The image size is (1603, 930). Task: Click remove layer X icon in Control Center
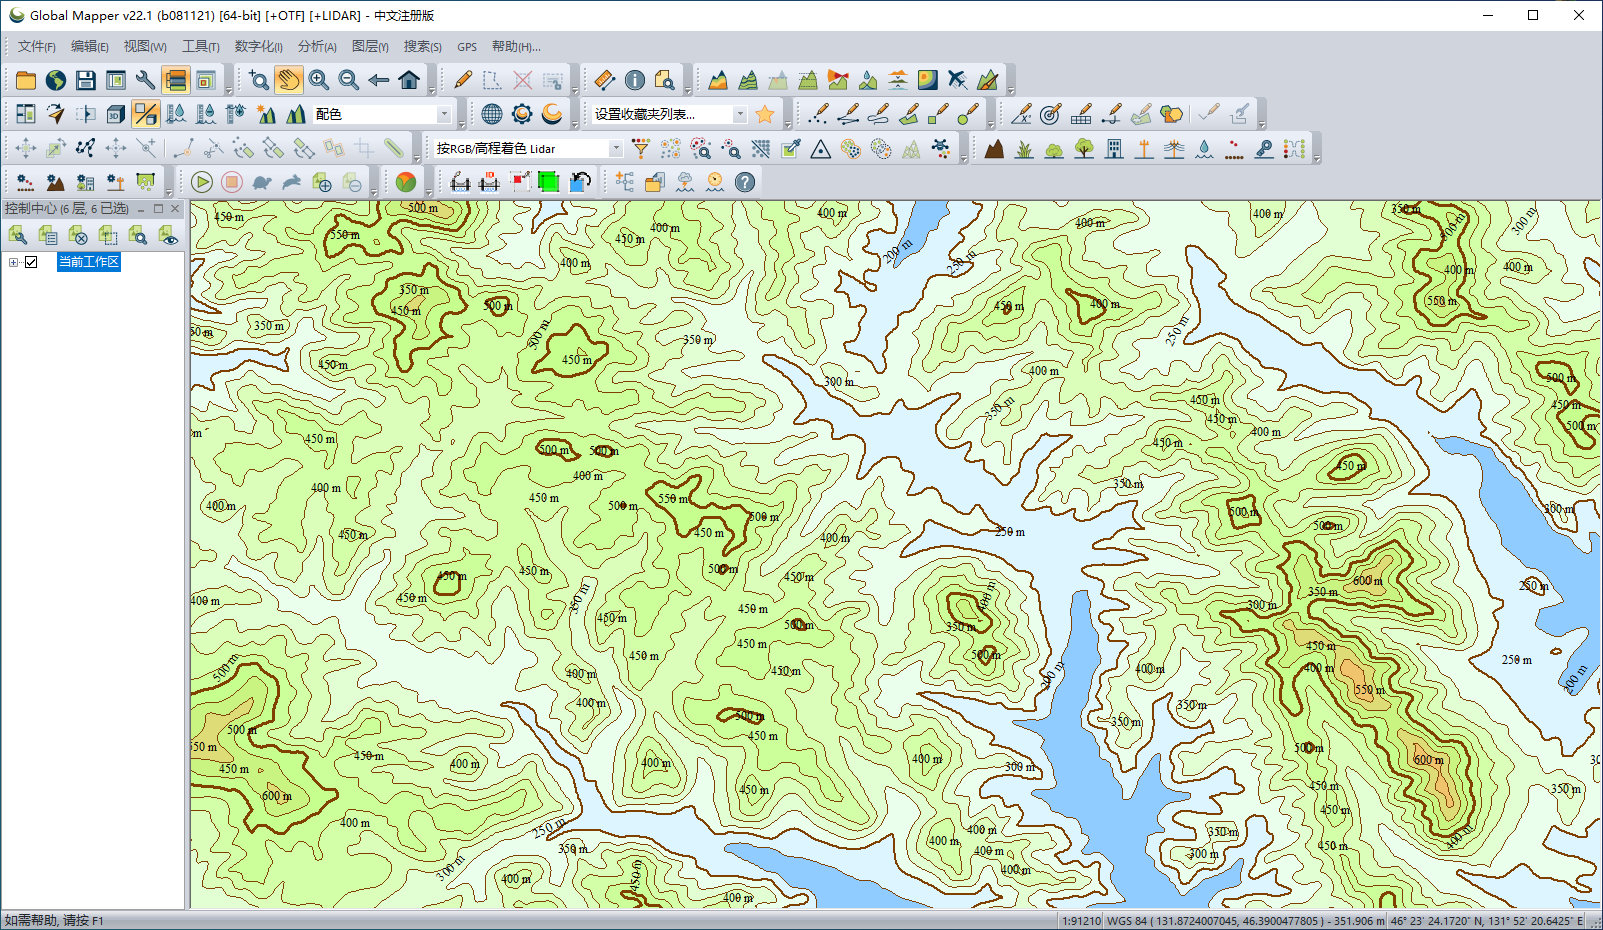[x=78, y=236]
